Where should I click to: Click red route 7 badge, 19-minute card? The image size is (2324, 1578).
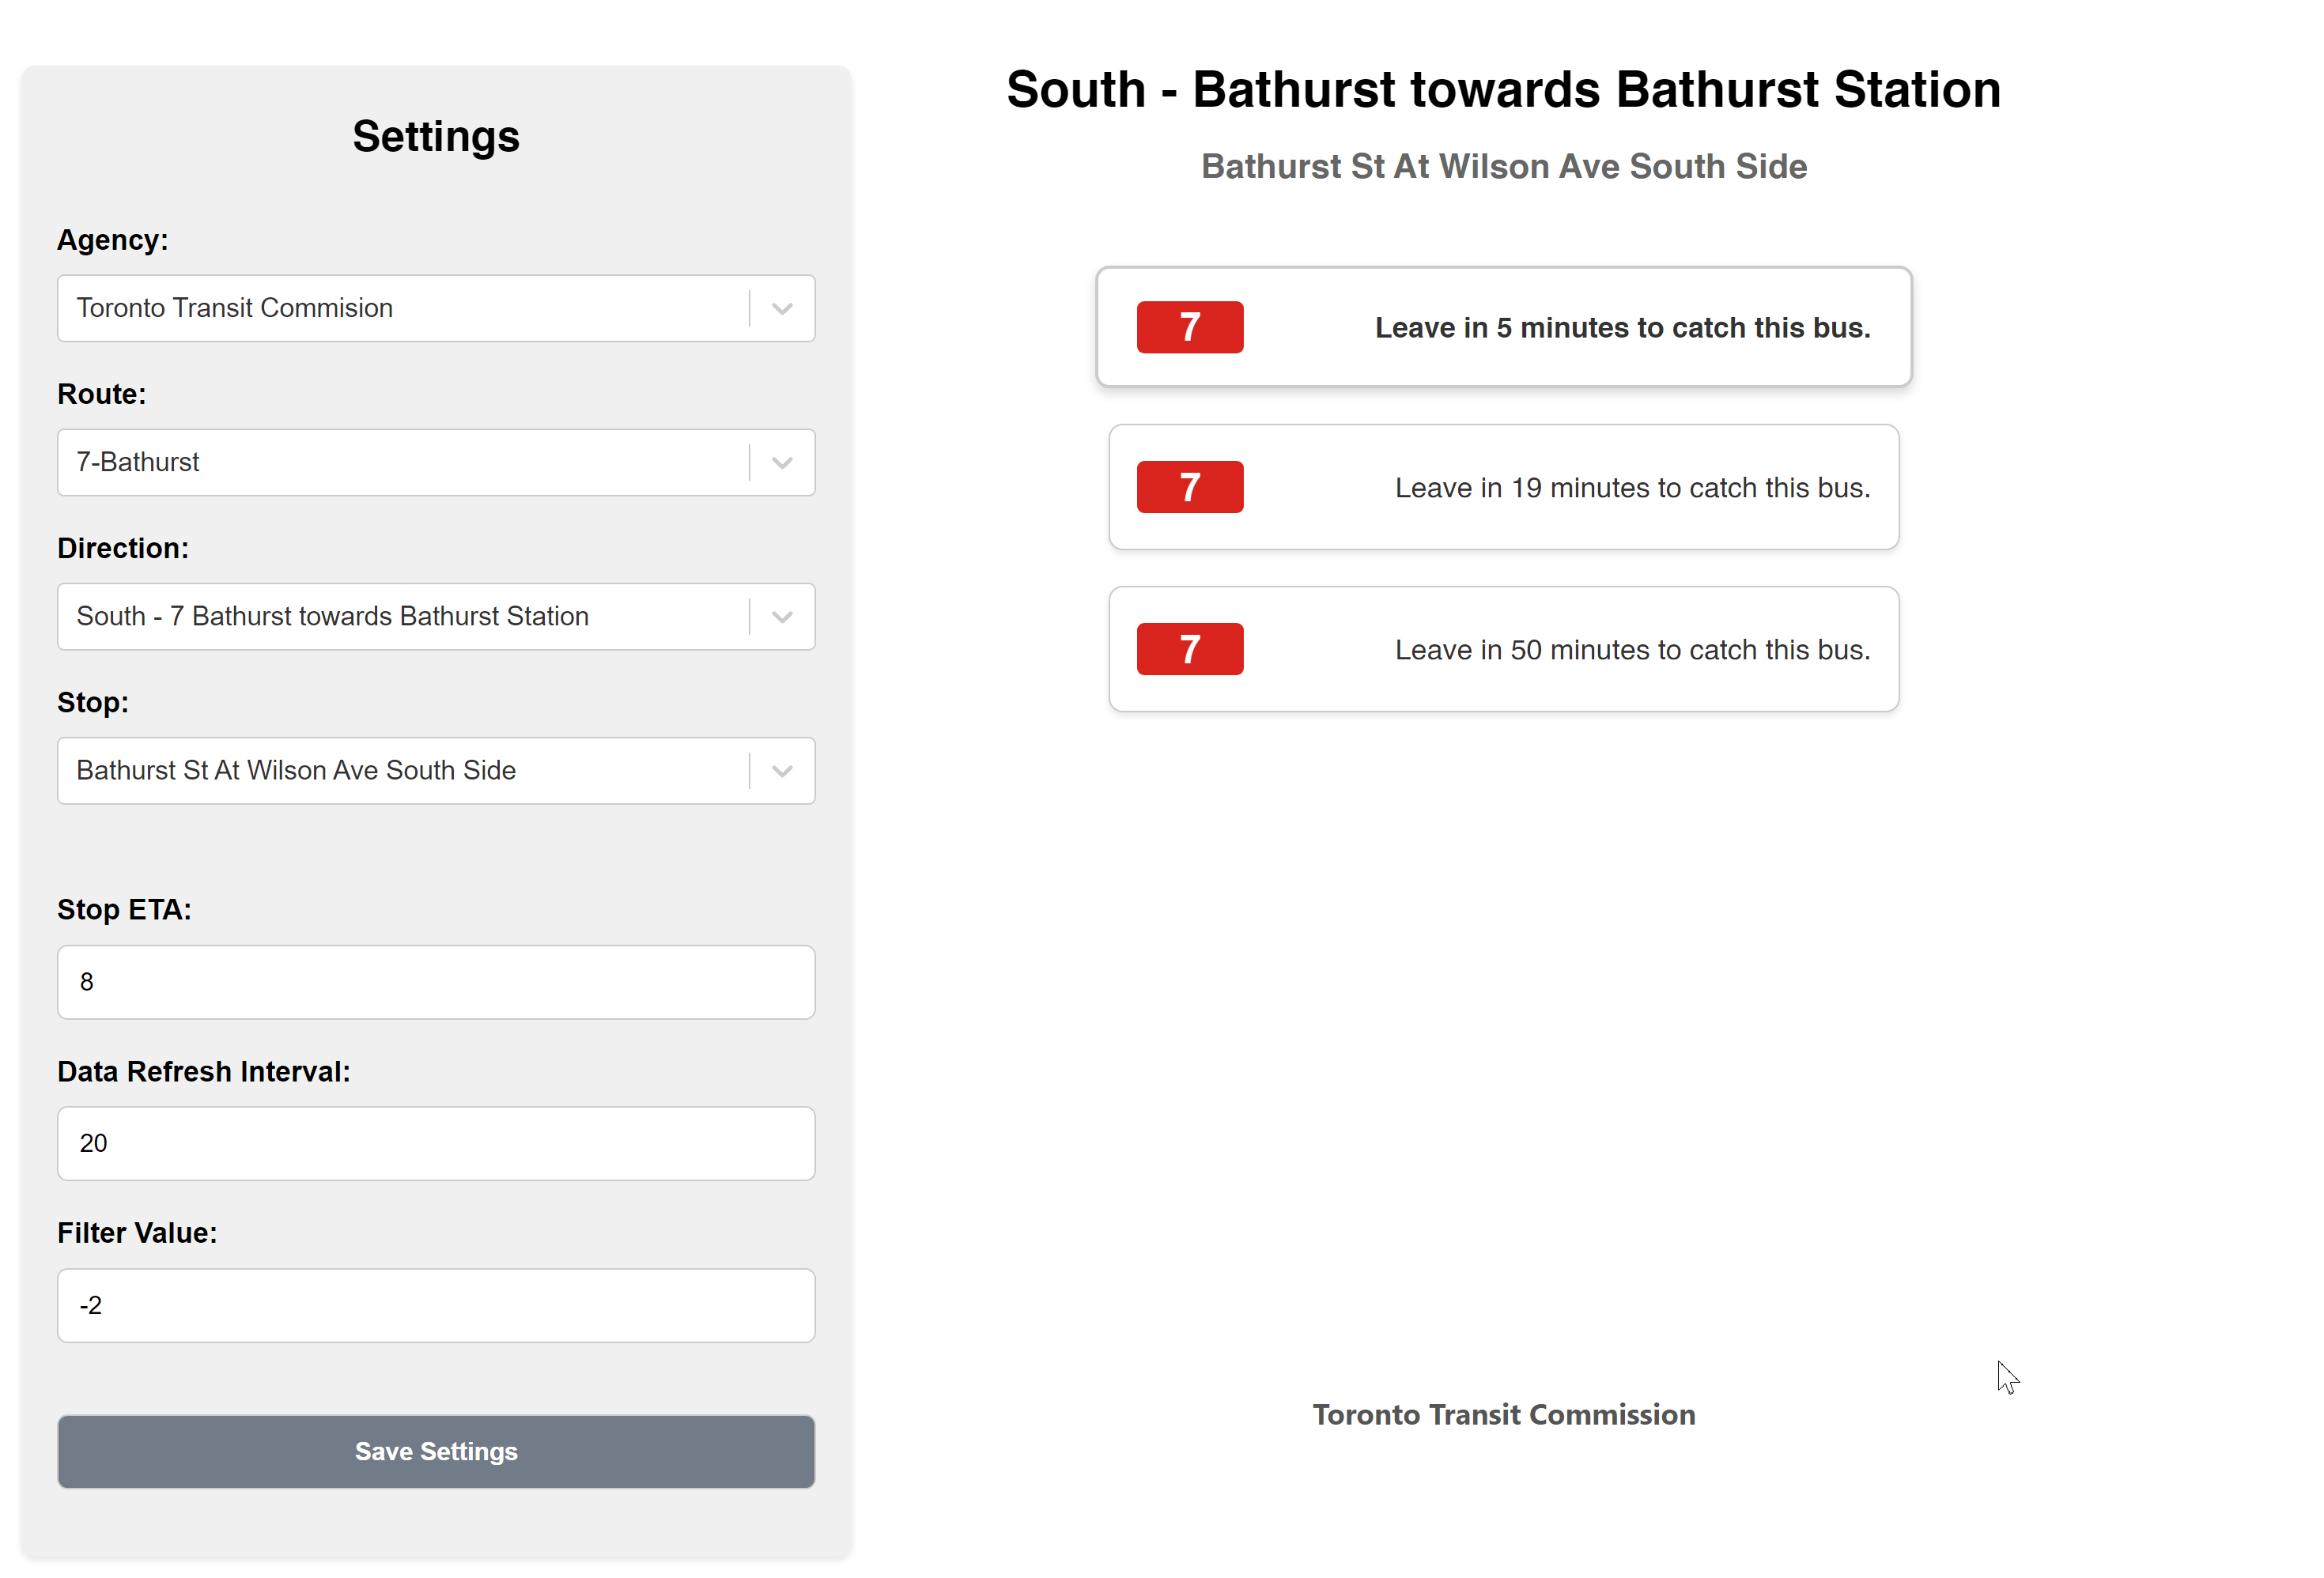tap(1189, 487)
